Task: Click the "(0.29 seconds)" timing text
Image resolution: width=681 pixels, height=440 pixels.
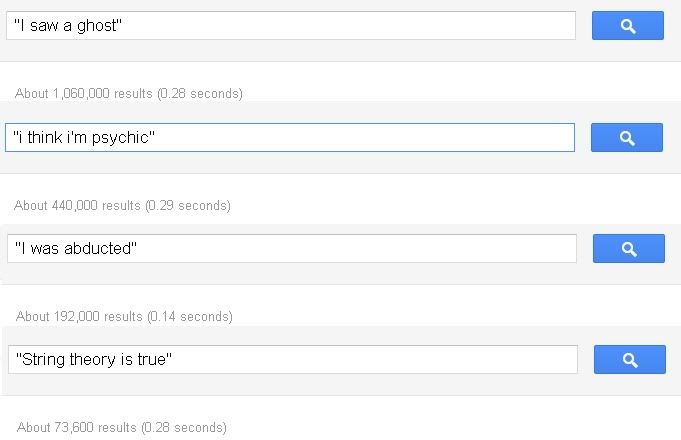Action: 188,205
